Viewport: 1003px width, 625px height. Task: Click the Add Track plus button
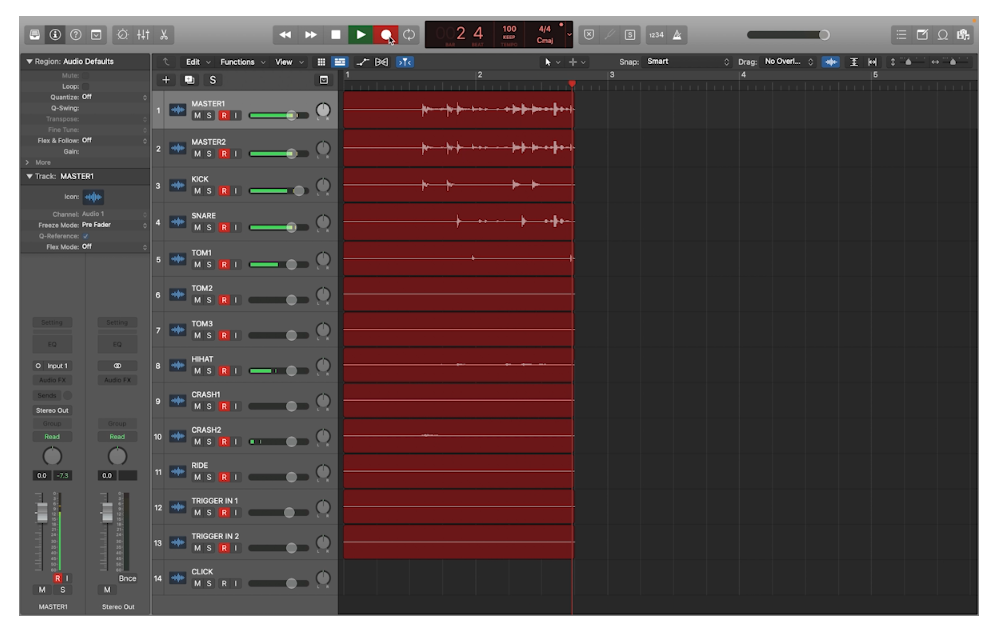pos(166,80)
